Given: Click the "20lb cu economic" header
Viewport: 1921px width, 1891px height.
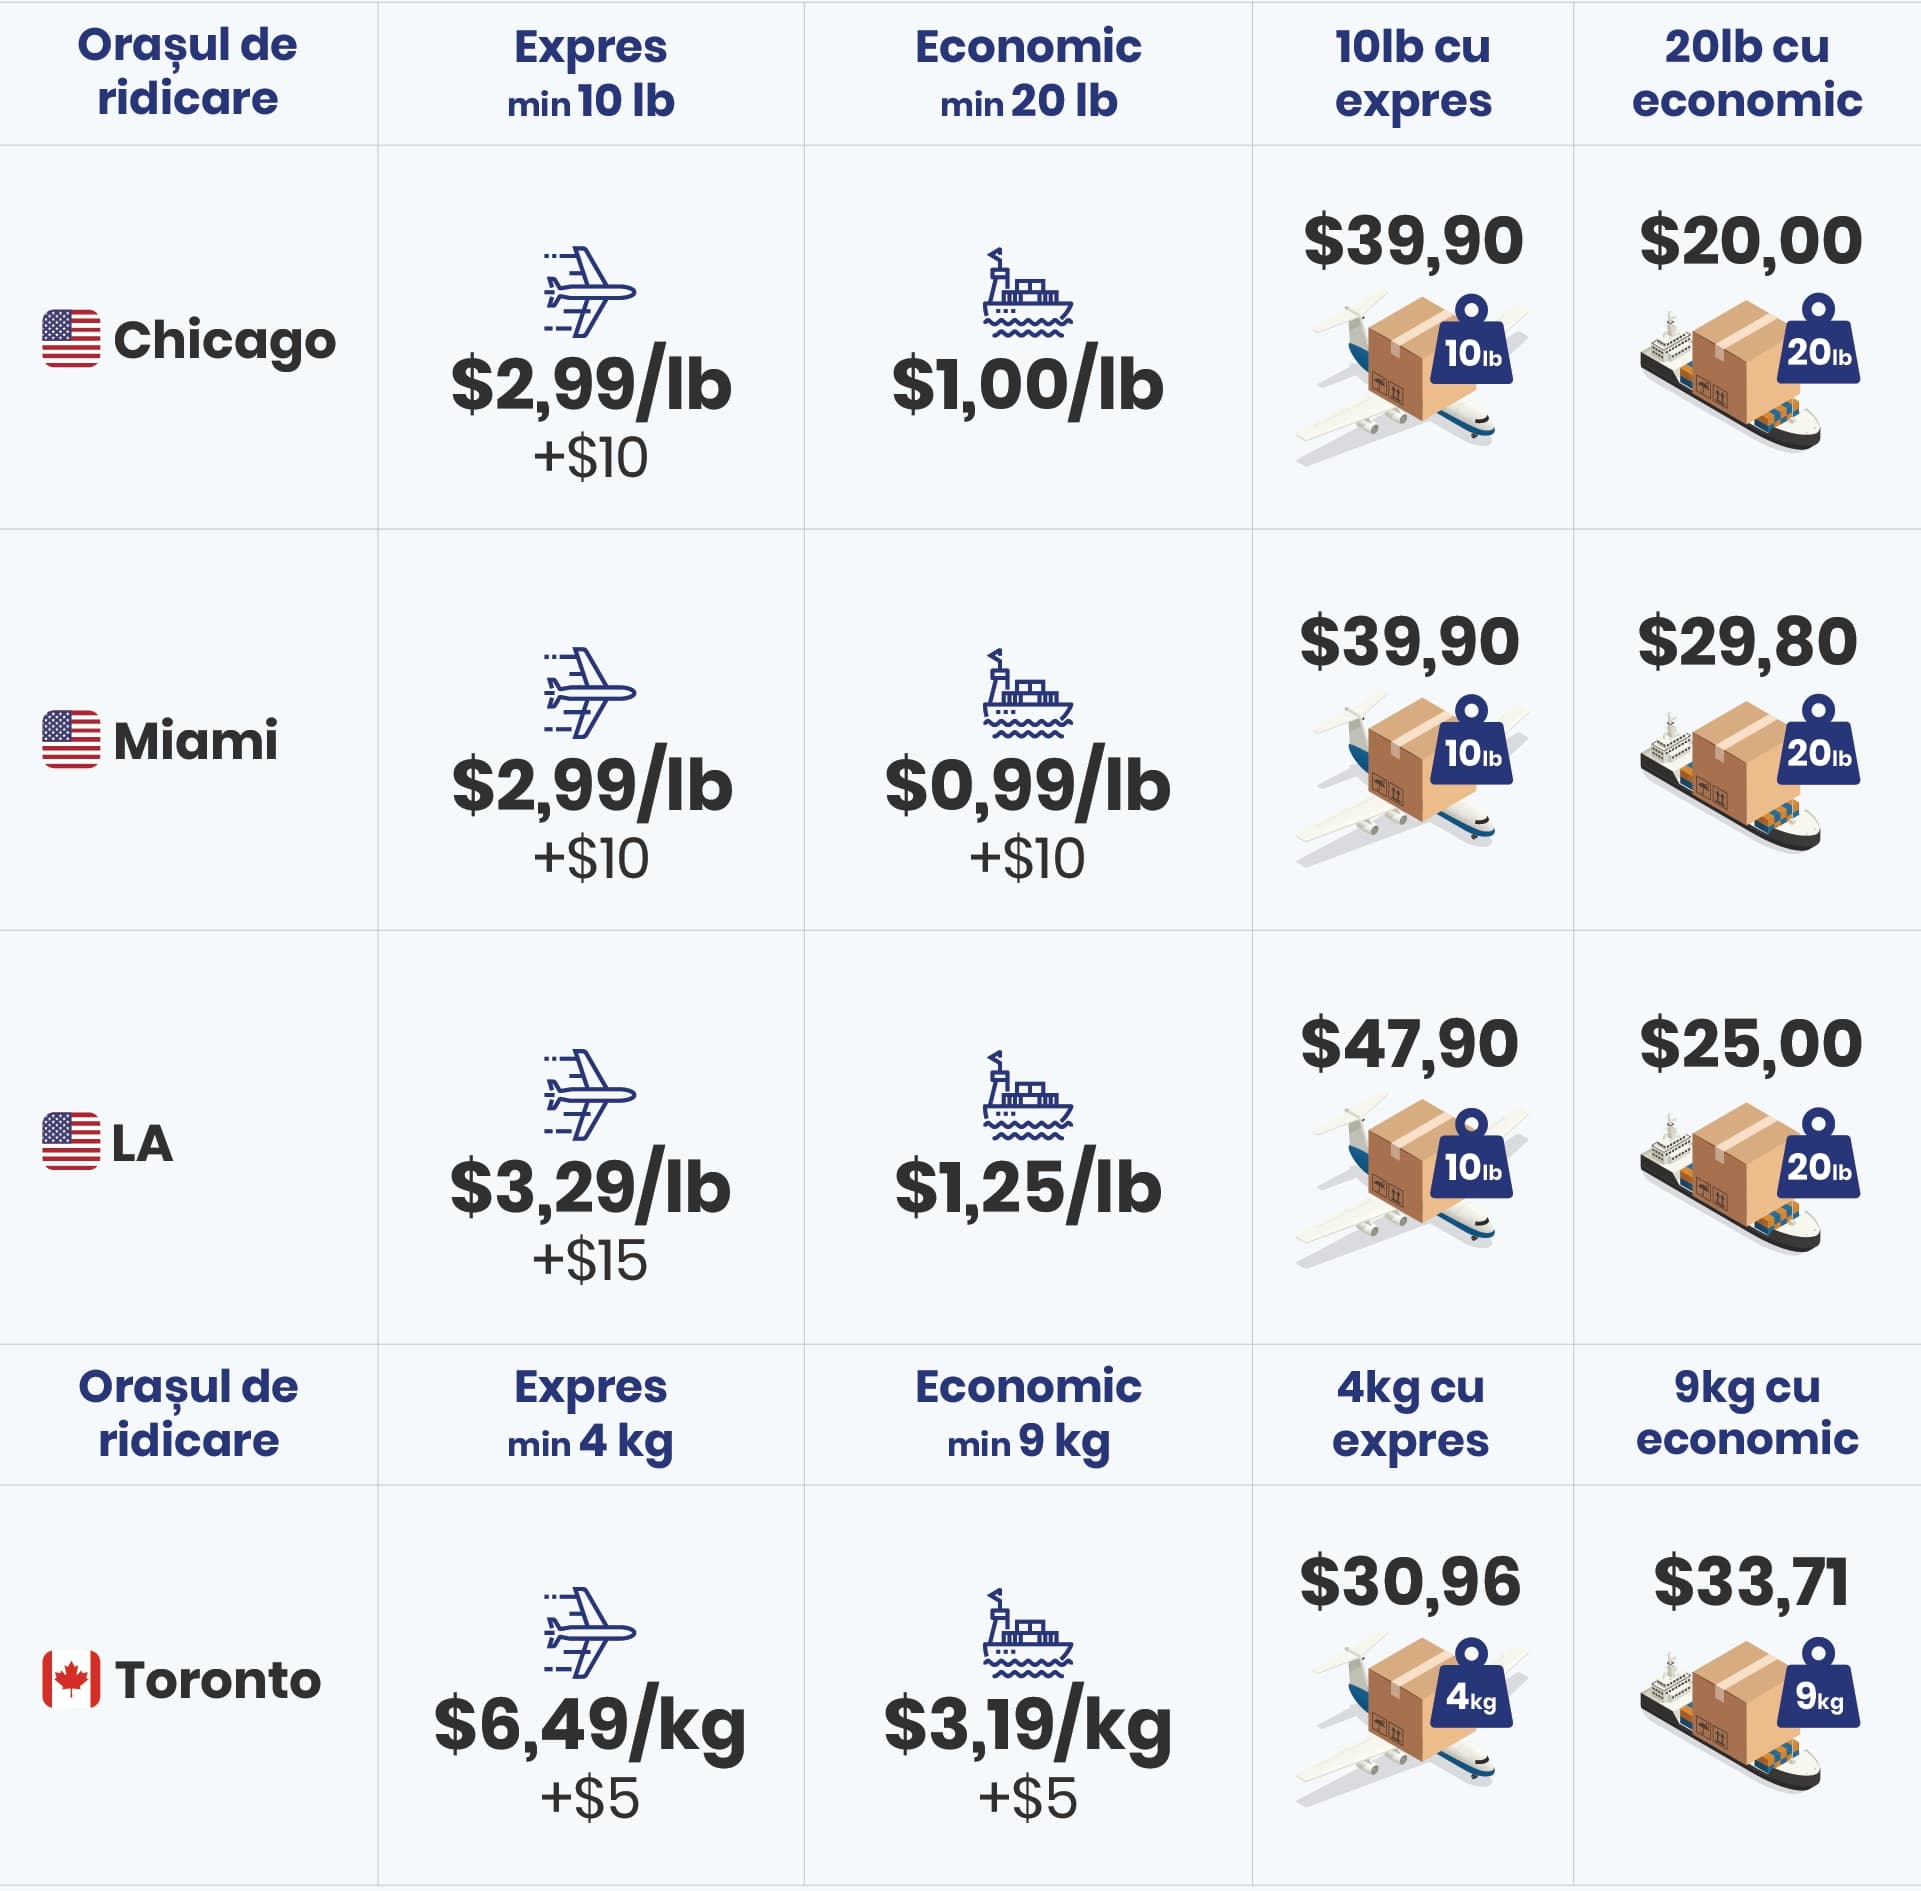Looking at the screenshot, I should 1747,73.
